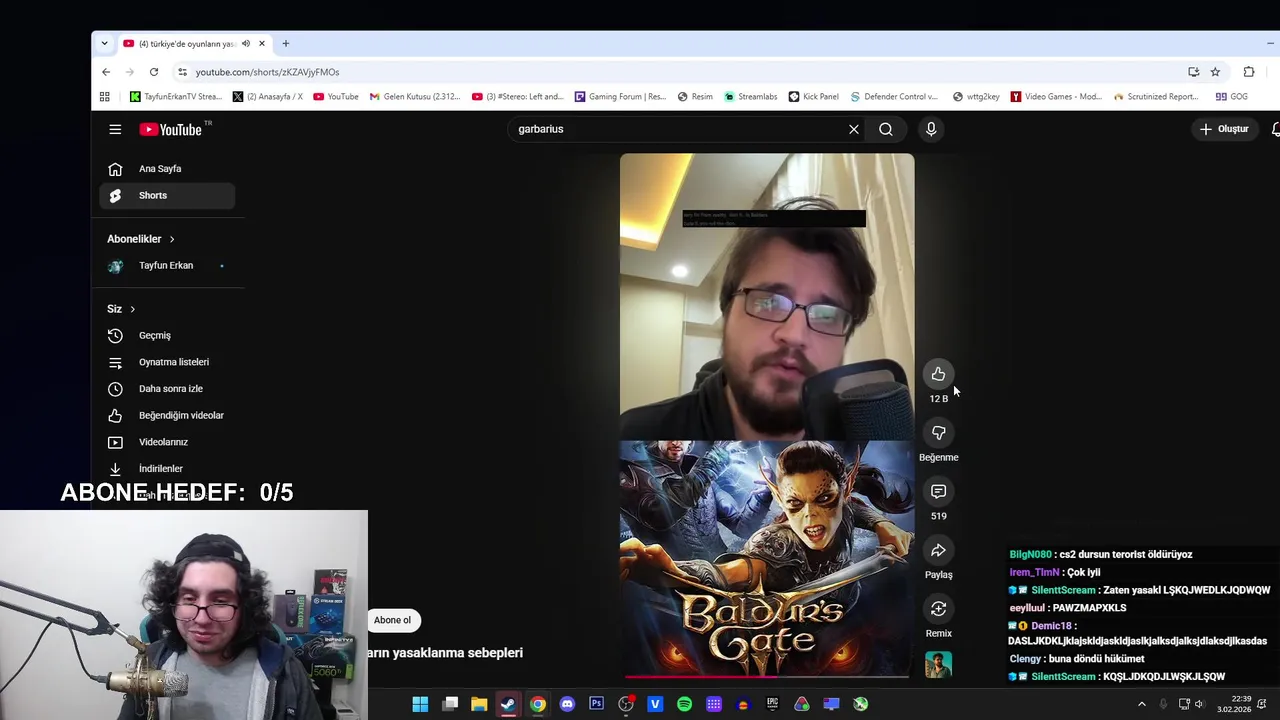Share the Short via Paylaş
Viewport: 1280px width, 720px height.
tap(938, 550)
